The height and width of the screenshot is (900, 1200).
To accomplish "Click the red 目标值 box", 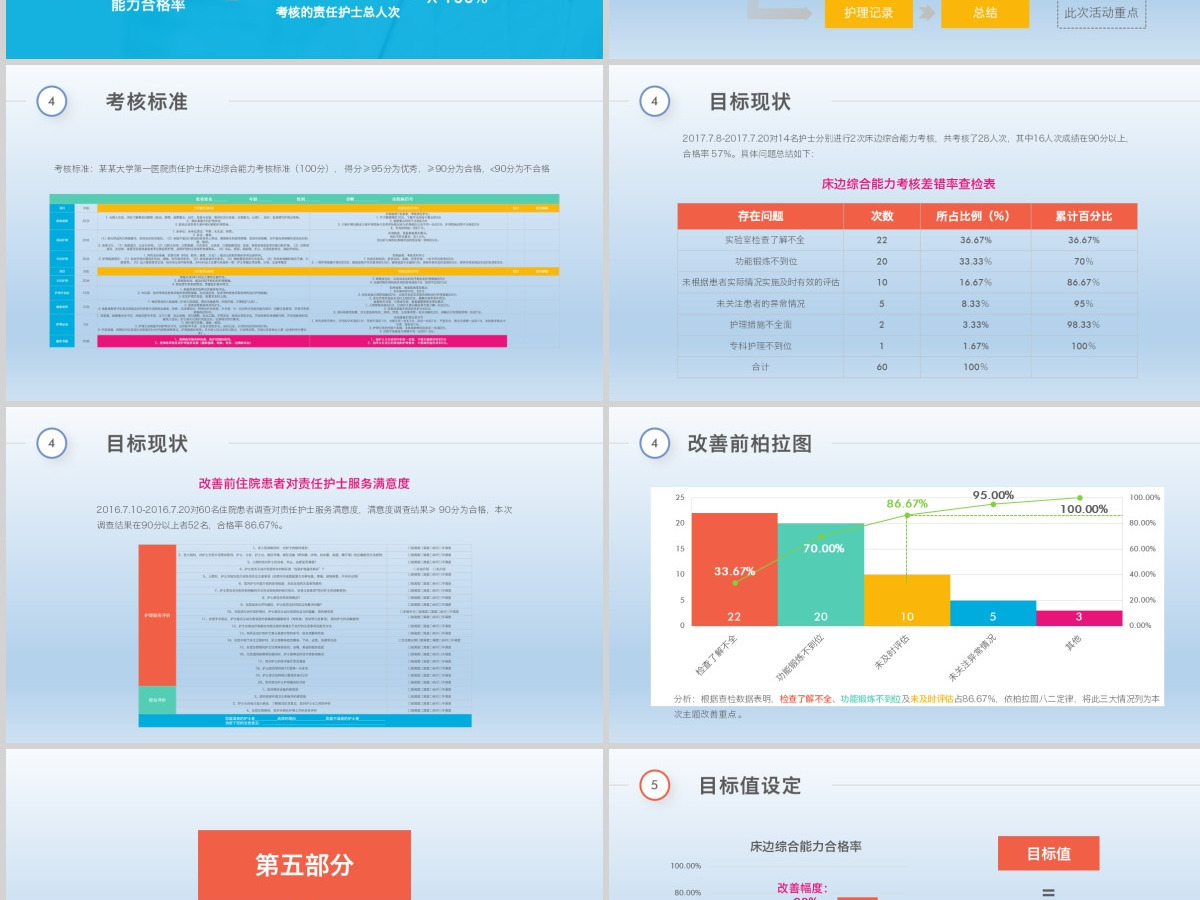I will [1048, 853].
